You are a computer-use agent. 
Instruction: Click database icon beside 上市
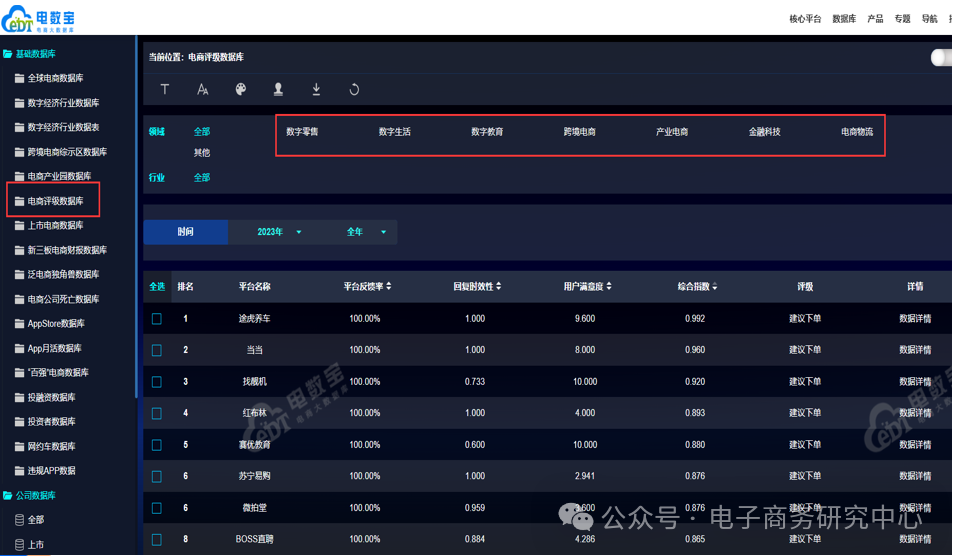coord(19,544)
